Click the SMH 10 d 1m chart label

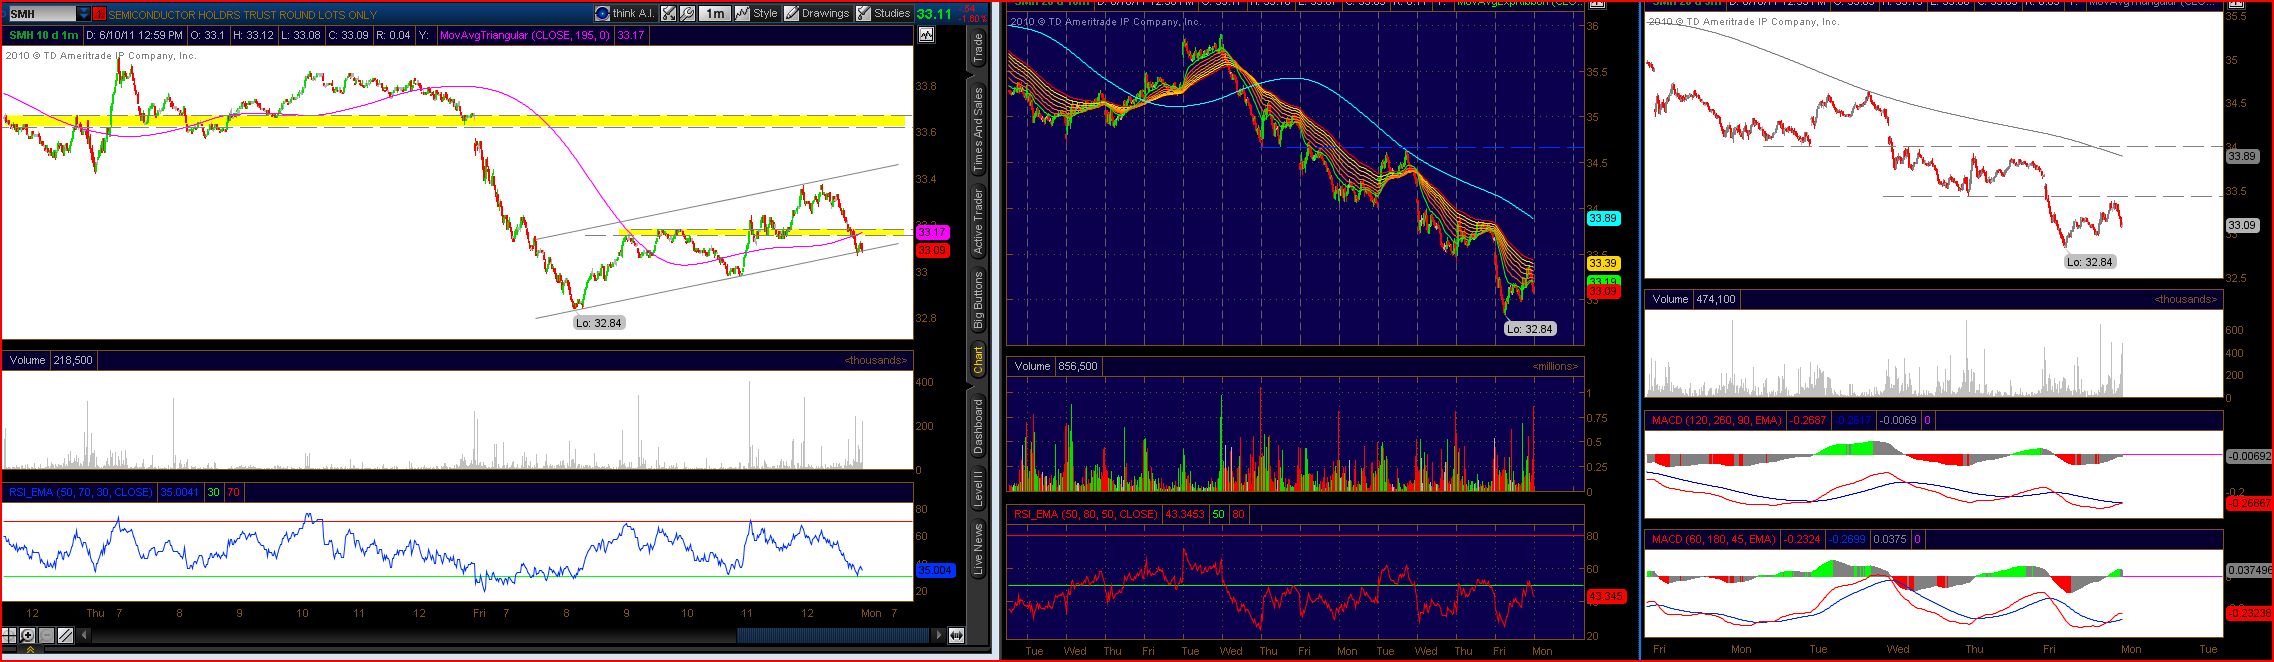[x=44, y=35]
